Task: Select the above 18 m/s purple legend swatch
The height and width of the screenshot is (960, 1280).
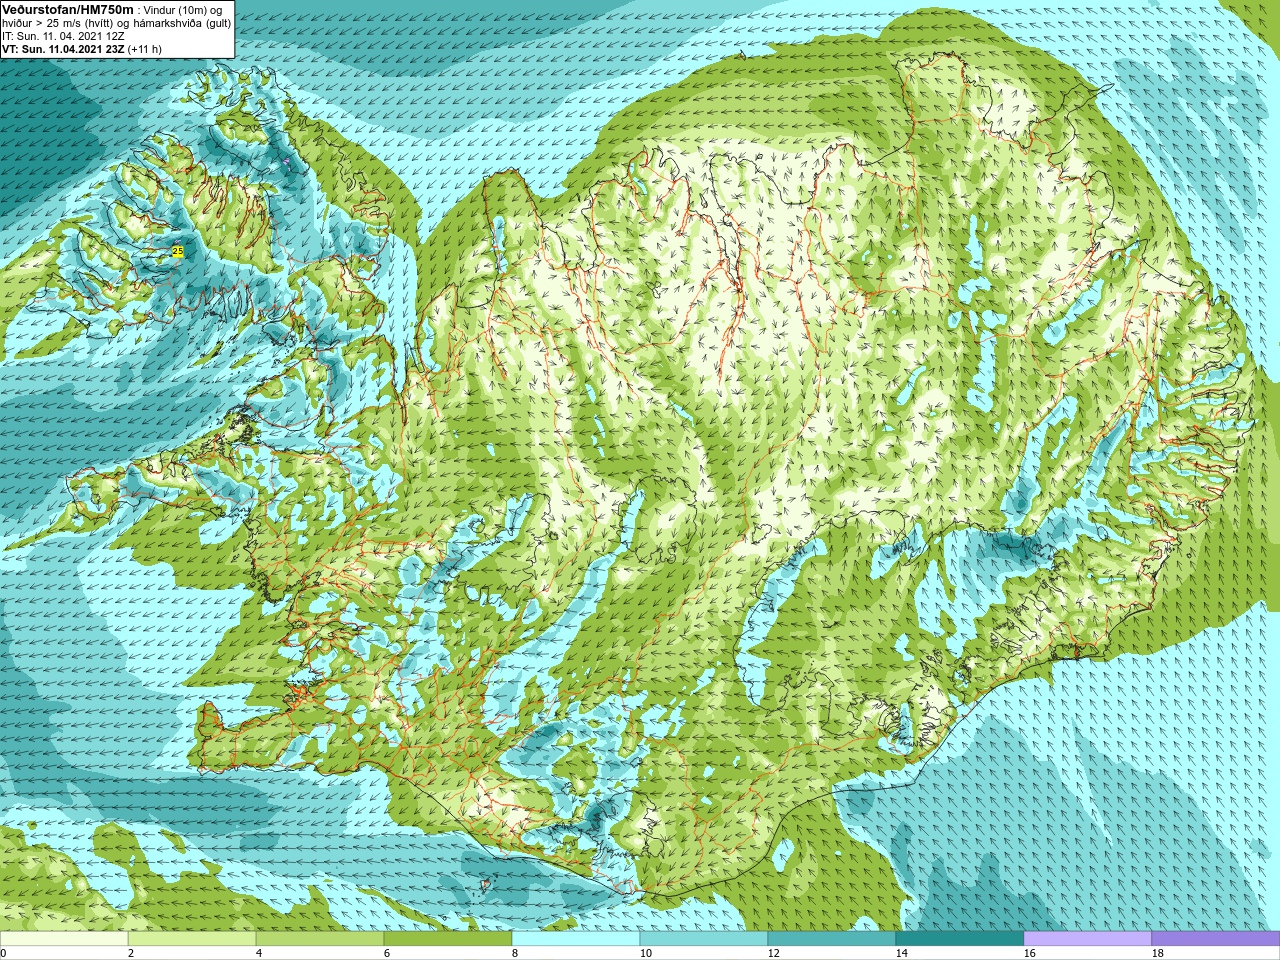Action: pos(1216,939)
